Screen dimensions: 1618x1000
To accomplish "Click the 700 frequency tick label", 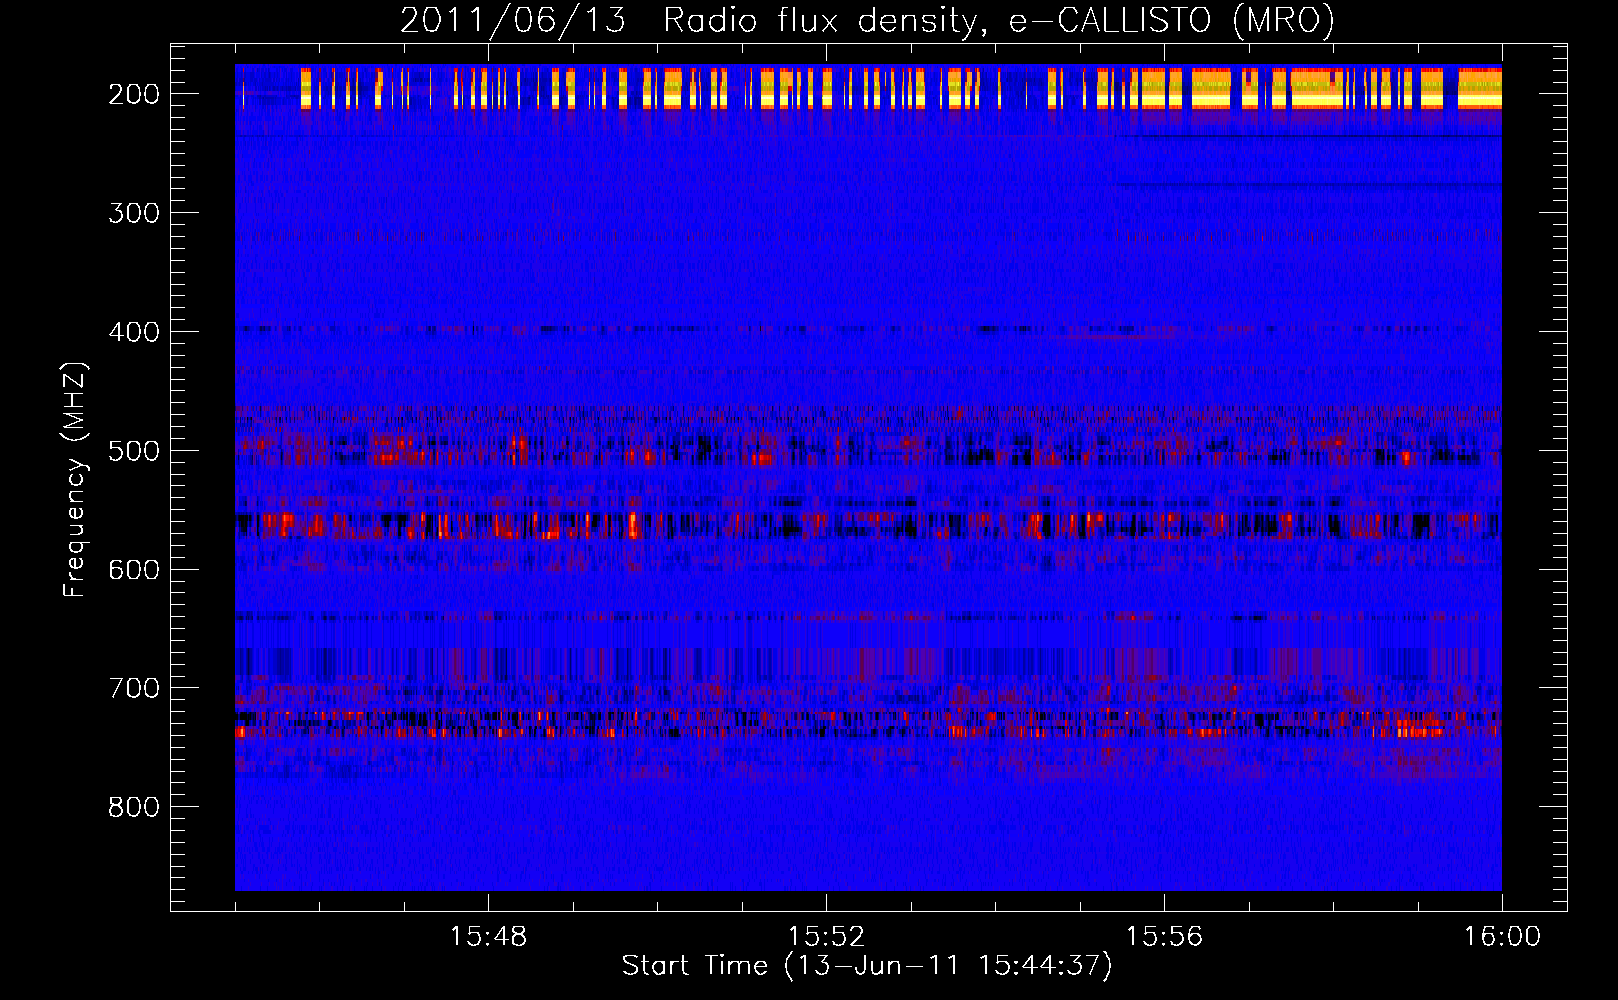I will [x=134, y=689].
